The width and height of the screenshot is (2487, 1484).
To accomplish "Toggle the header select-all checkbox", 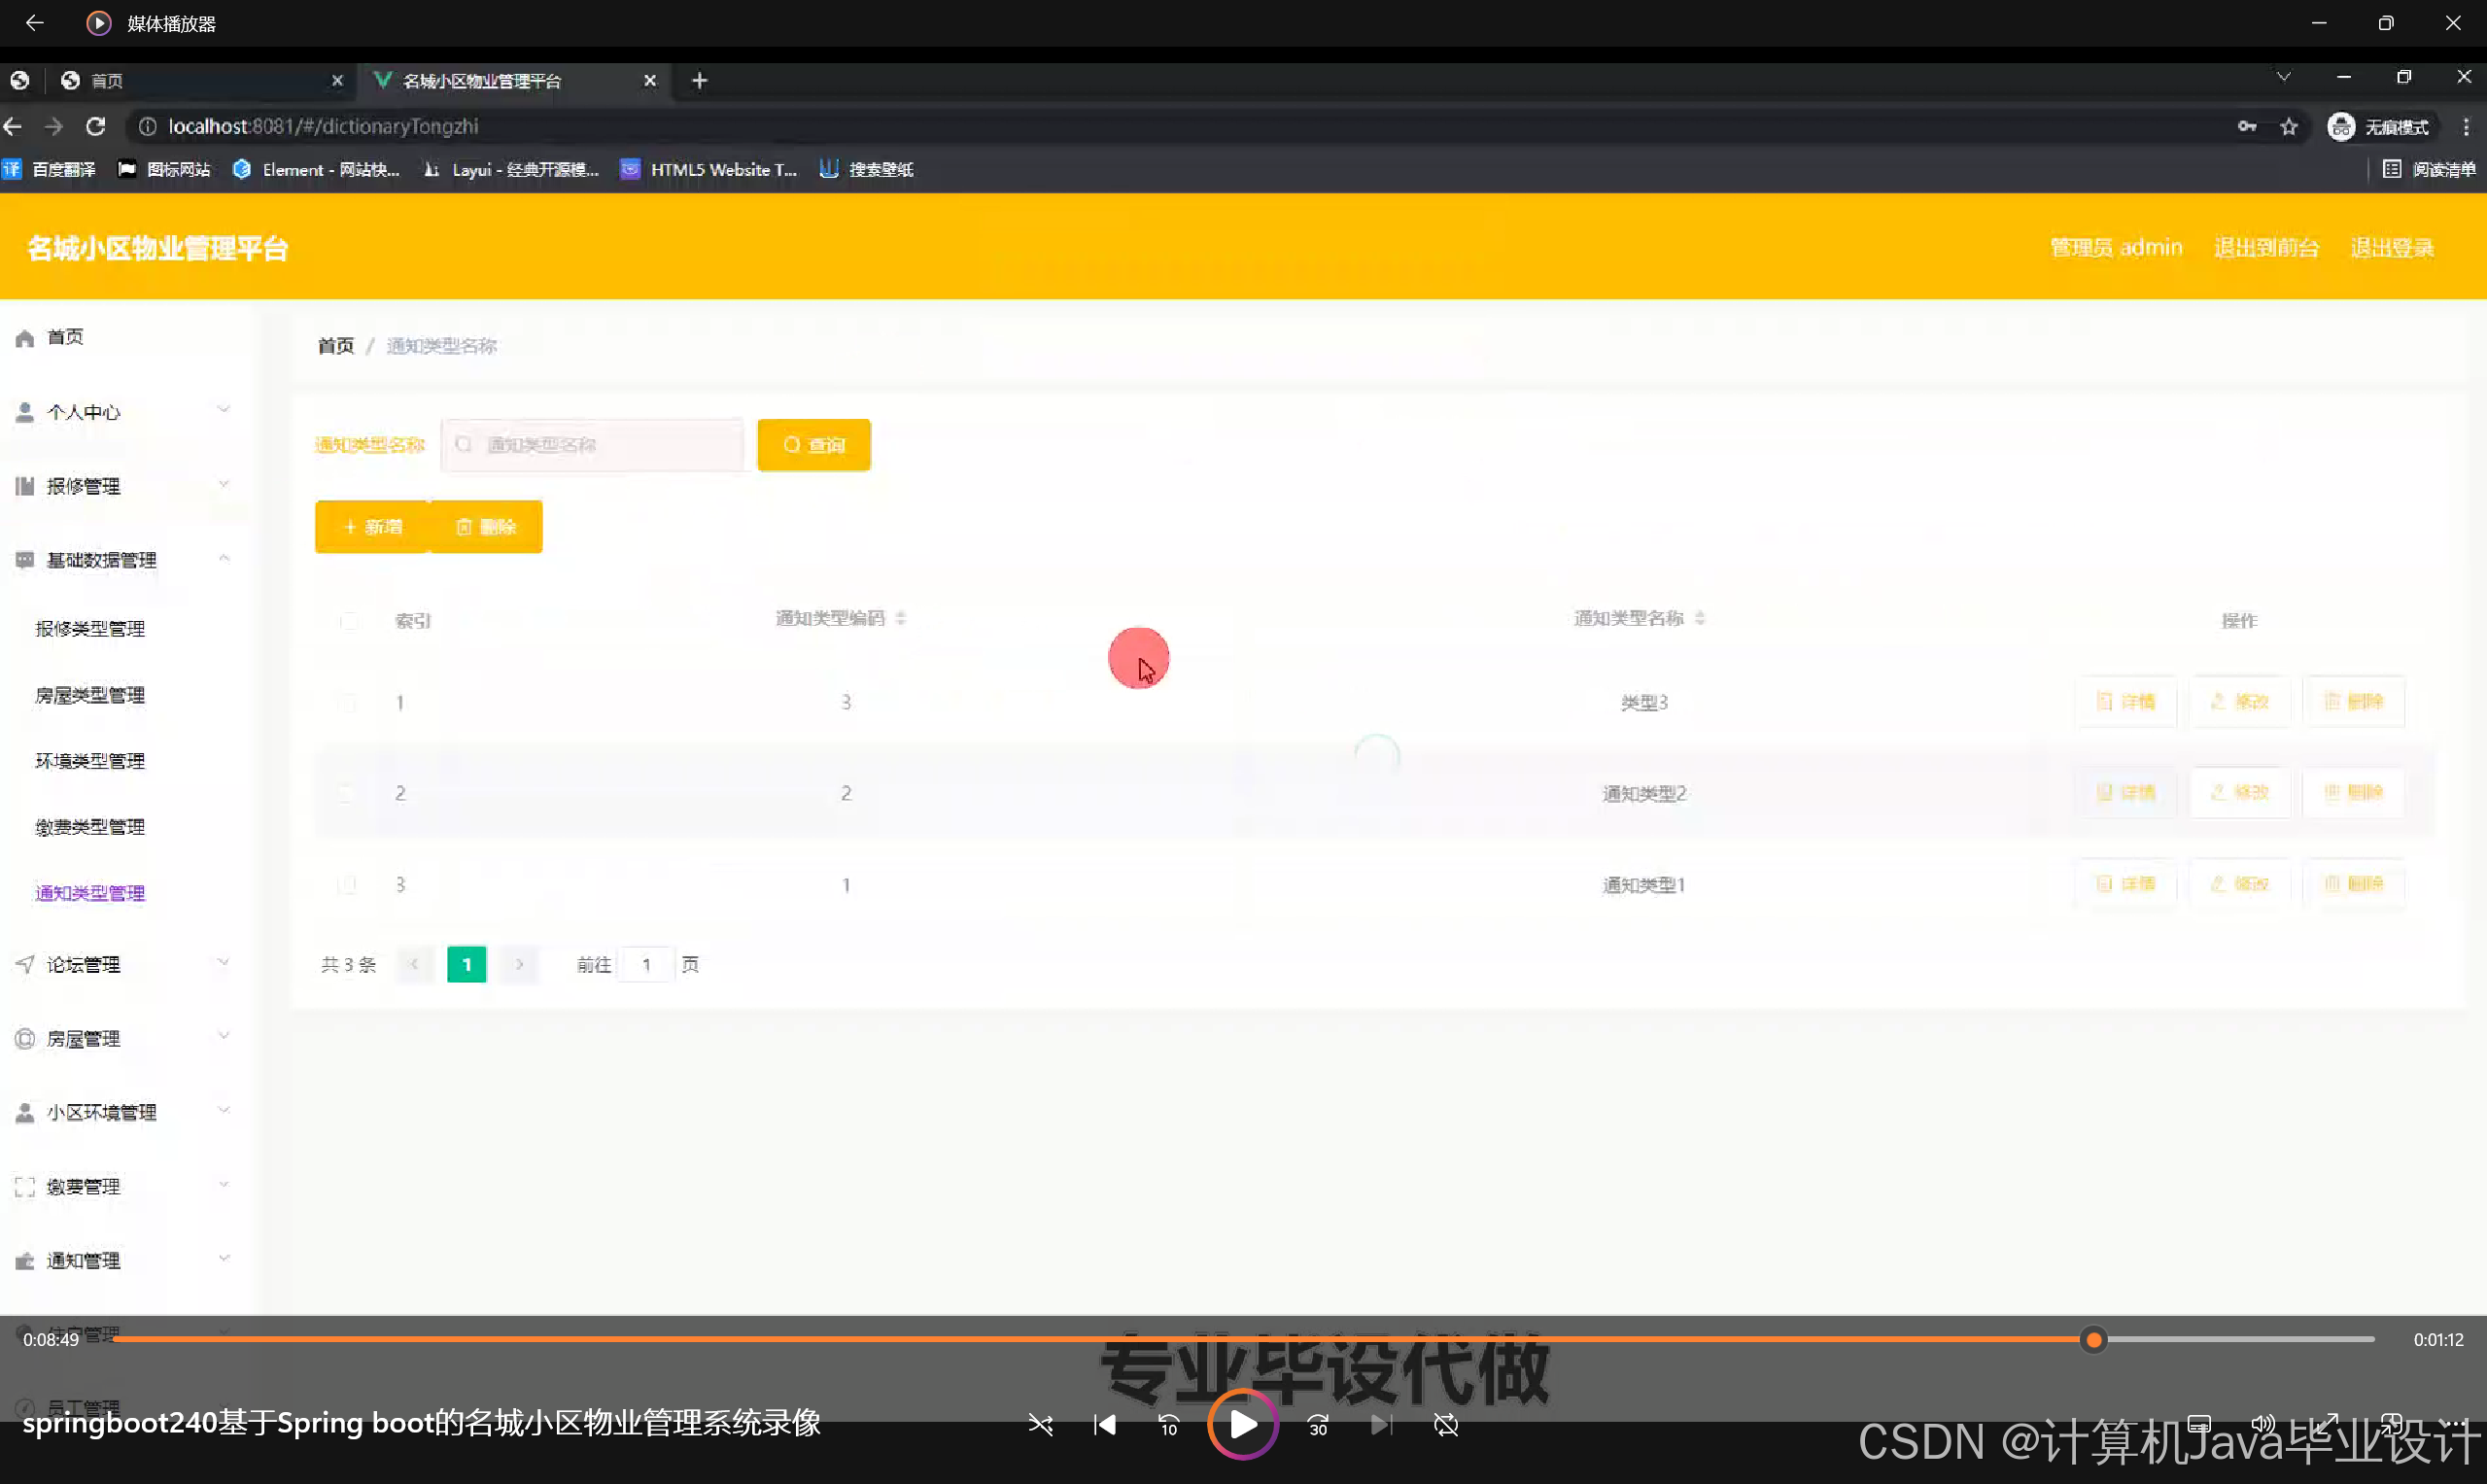I will click(x=348, y=620).
